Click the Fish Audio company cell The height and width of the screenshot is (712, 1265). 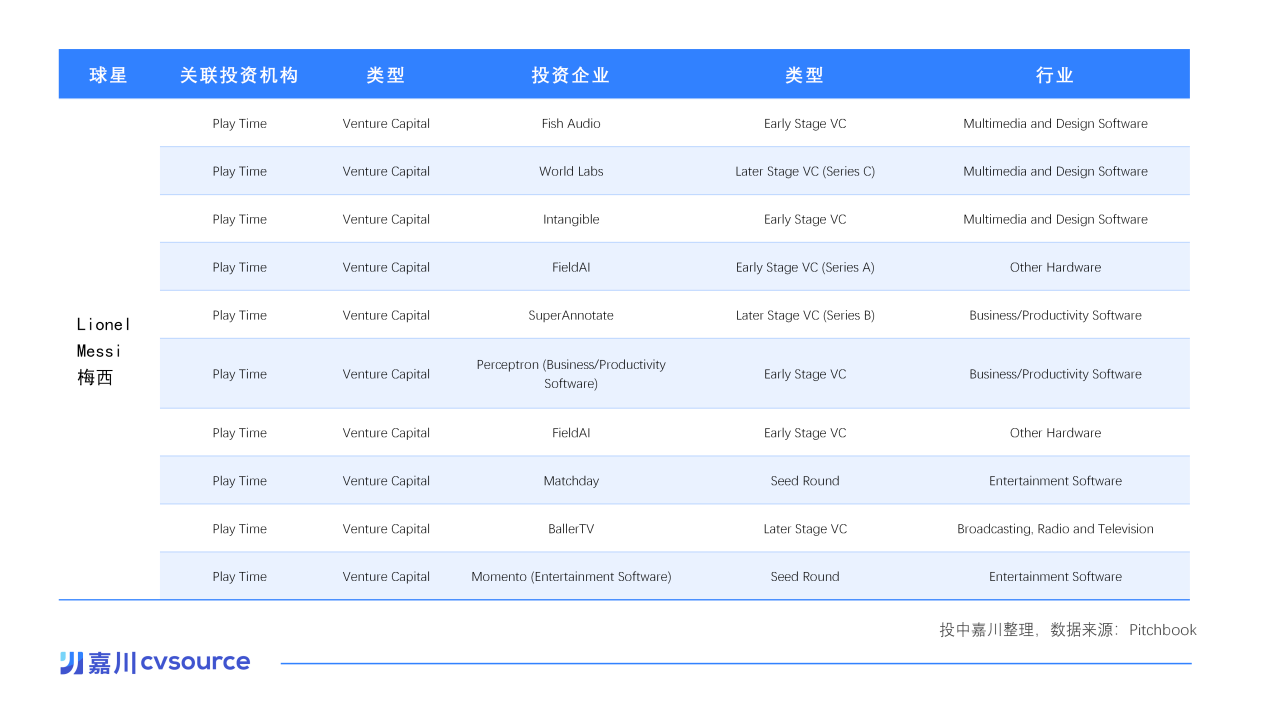click(571, 124)
